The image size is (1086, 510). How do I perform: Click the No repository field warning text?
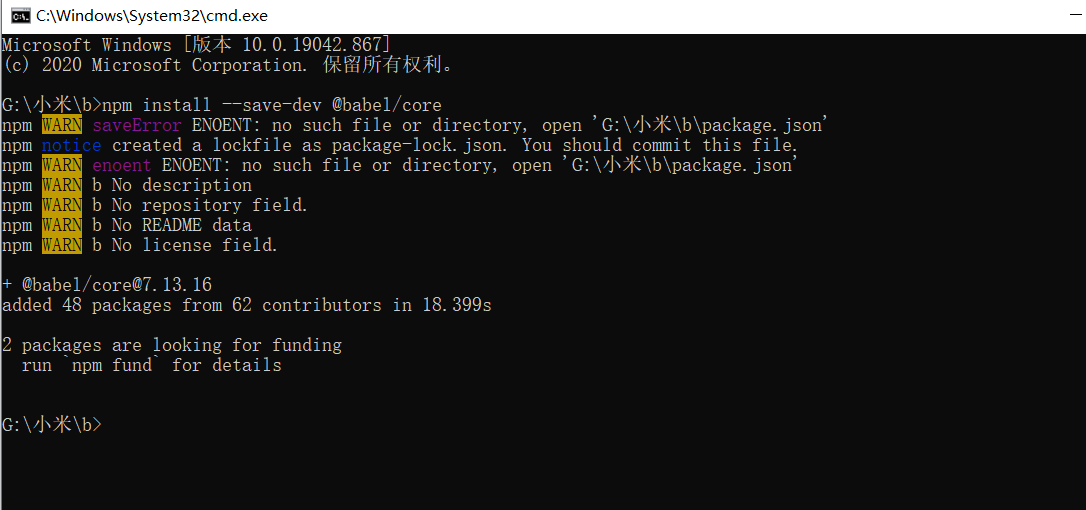point(209,206)
